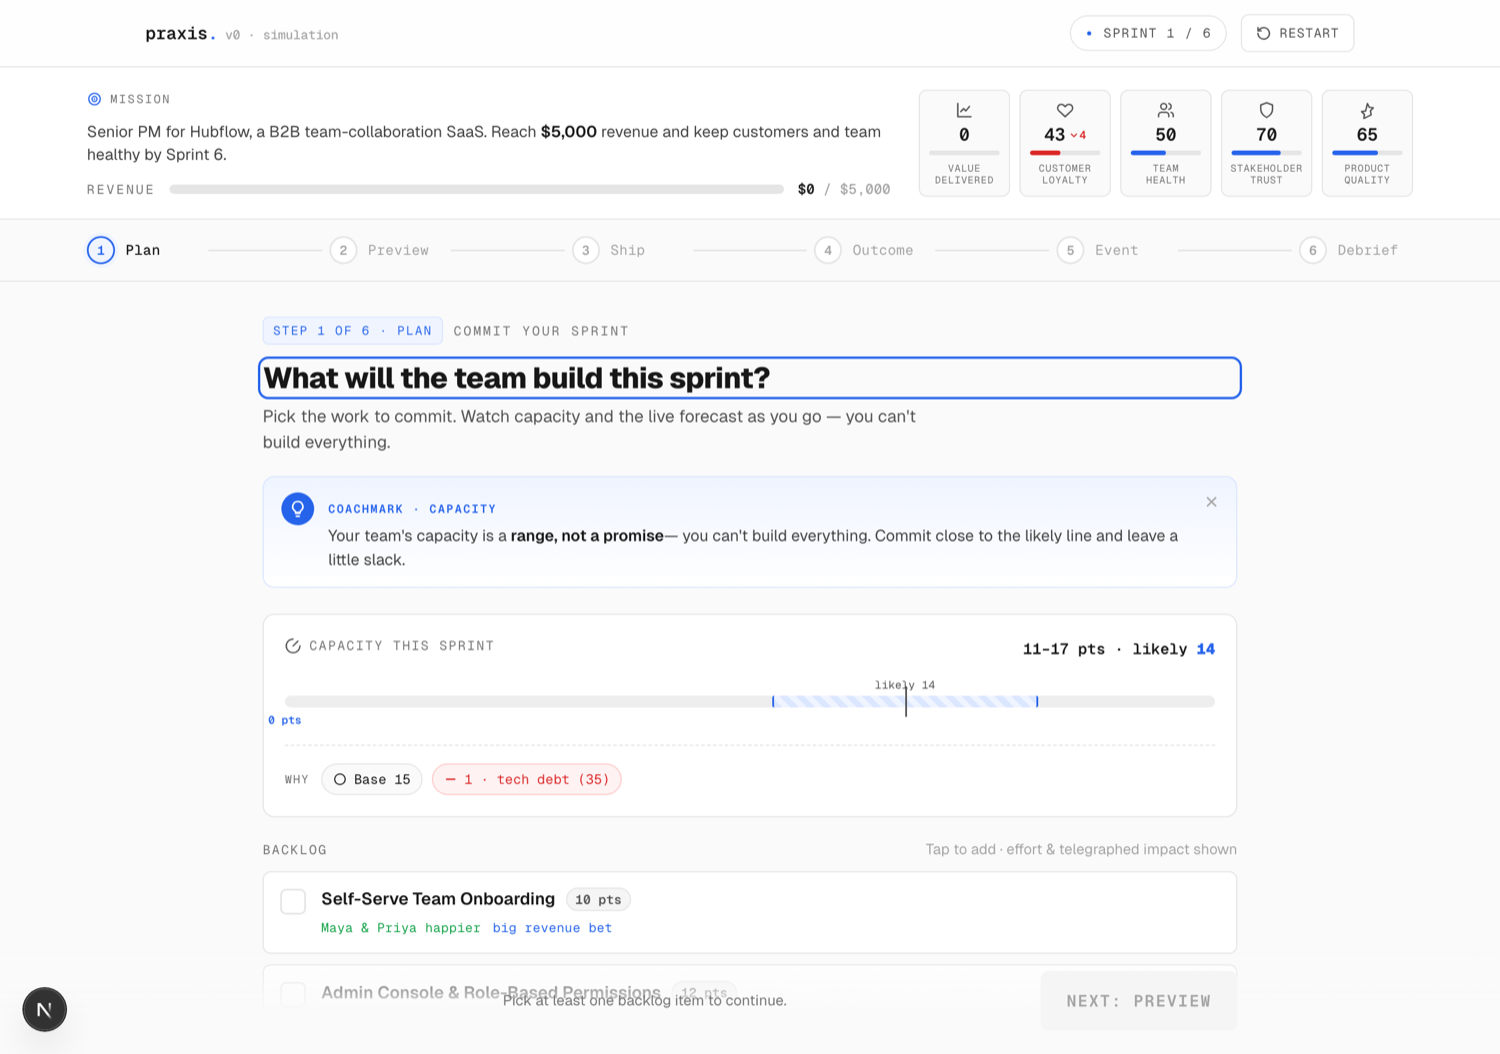Click the Customer Loyalty 43 card
Image resolution: width=1500 pixels, height=1054 pixels.
[x=1065, y=143]
